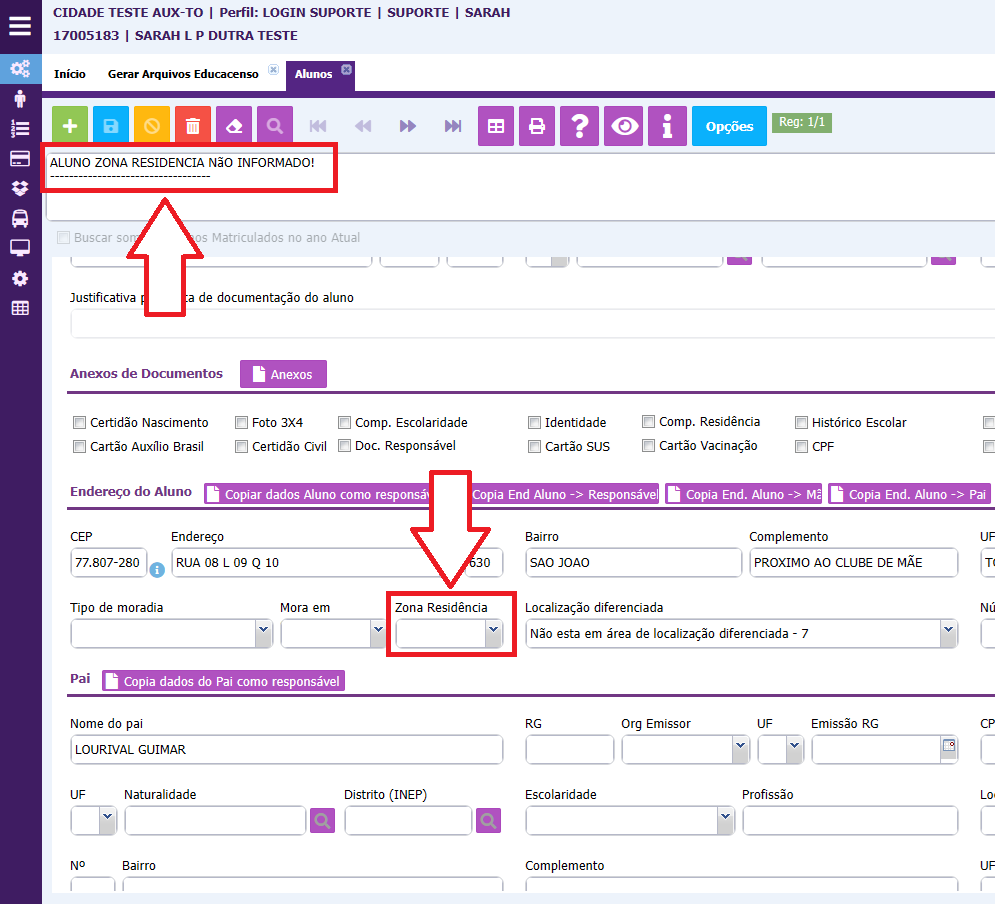Click the printer icon in toolbar
This screenshot has height=904, width=995.
pos(537,126)
